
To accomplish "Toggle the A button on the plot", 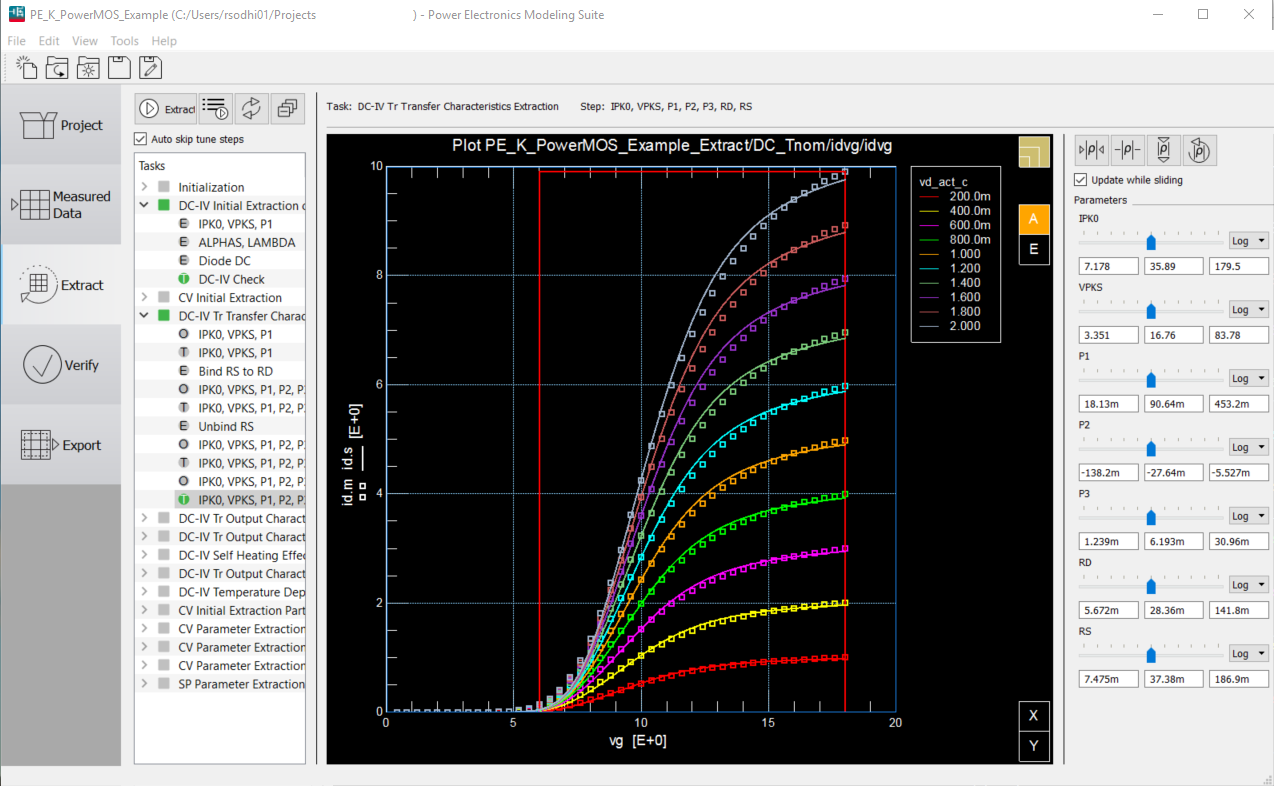I will pyautogui.click(x=1033, y=219).
